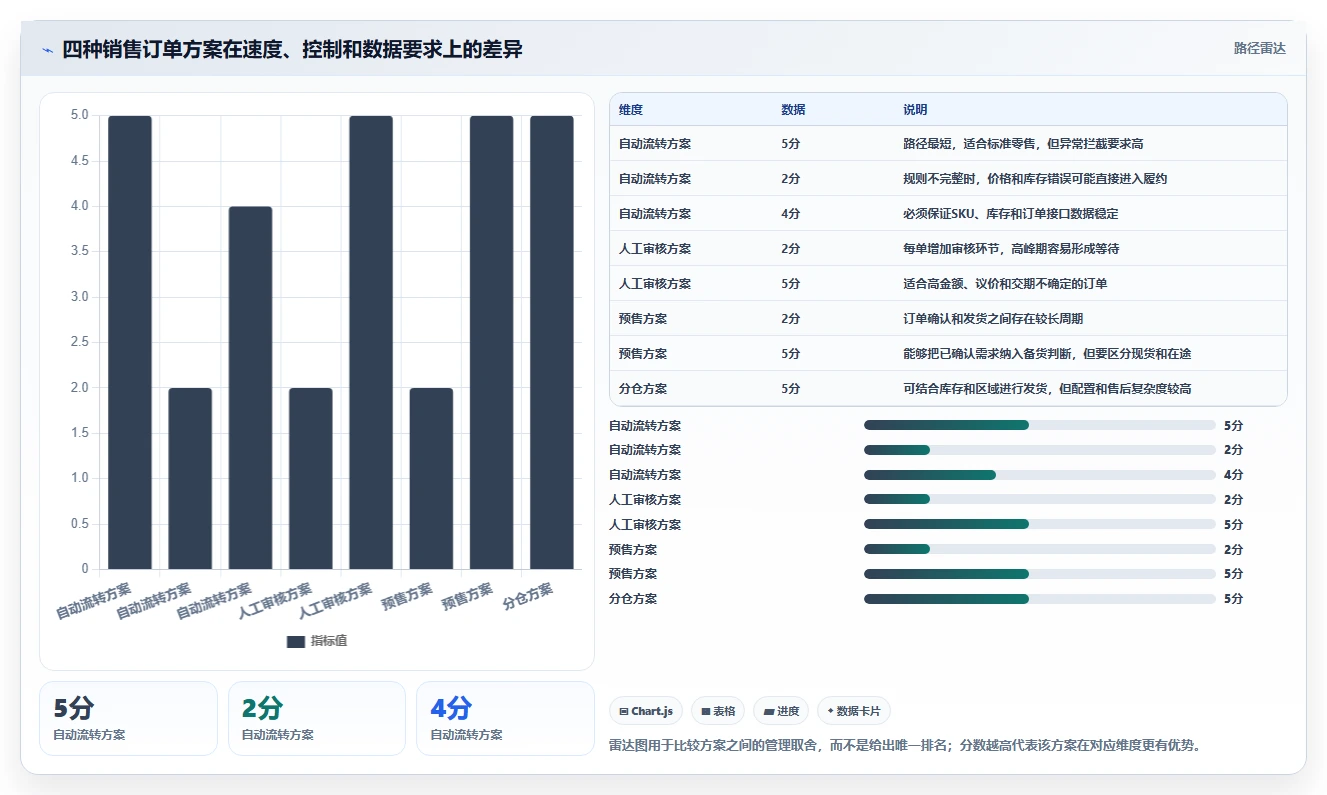Click the 4分 cell in the table
This screenshot has width=1327, height=795.
point(790,214)
